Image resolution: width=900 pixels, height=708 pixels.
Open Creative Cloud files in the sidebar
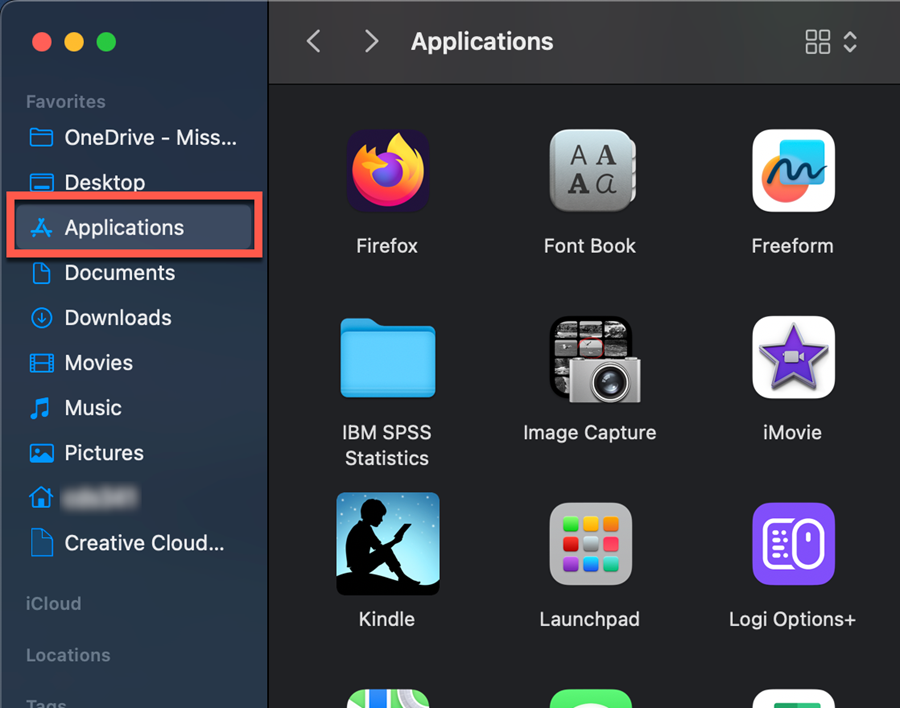tap(133, 543)
